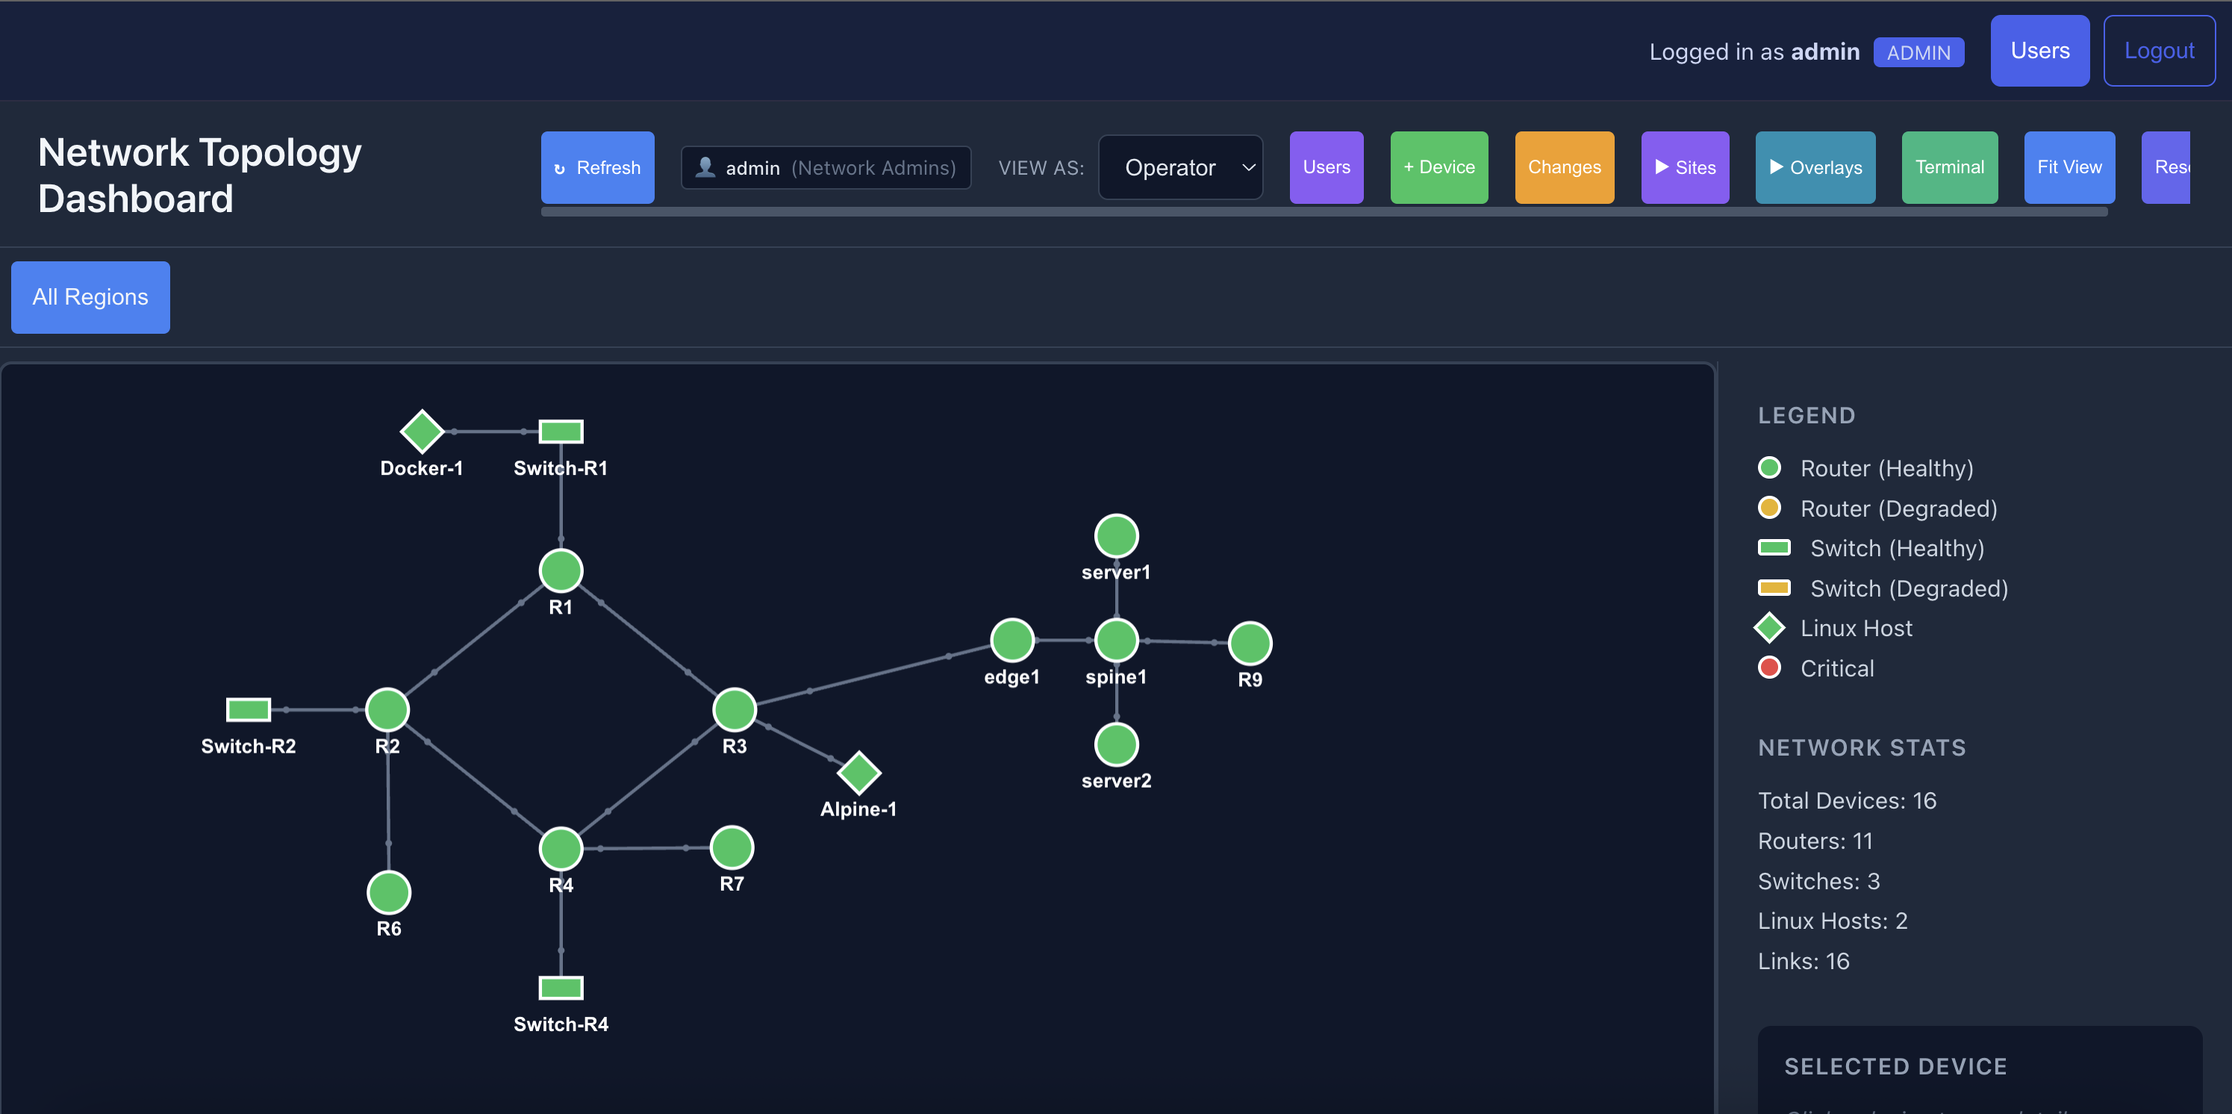Screen dimensions: 2232x1114
Task: Click the admin Network Admins user selector
Action: point(826,167)
